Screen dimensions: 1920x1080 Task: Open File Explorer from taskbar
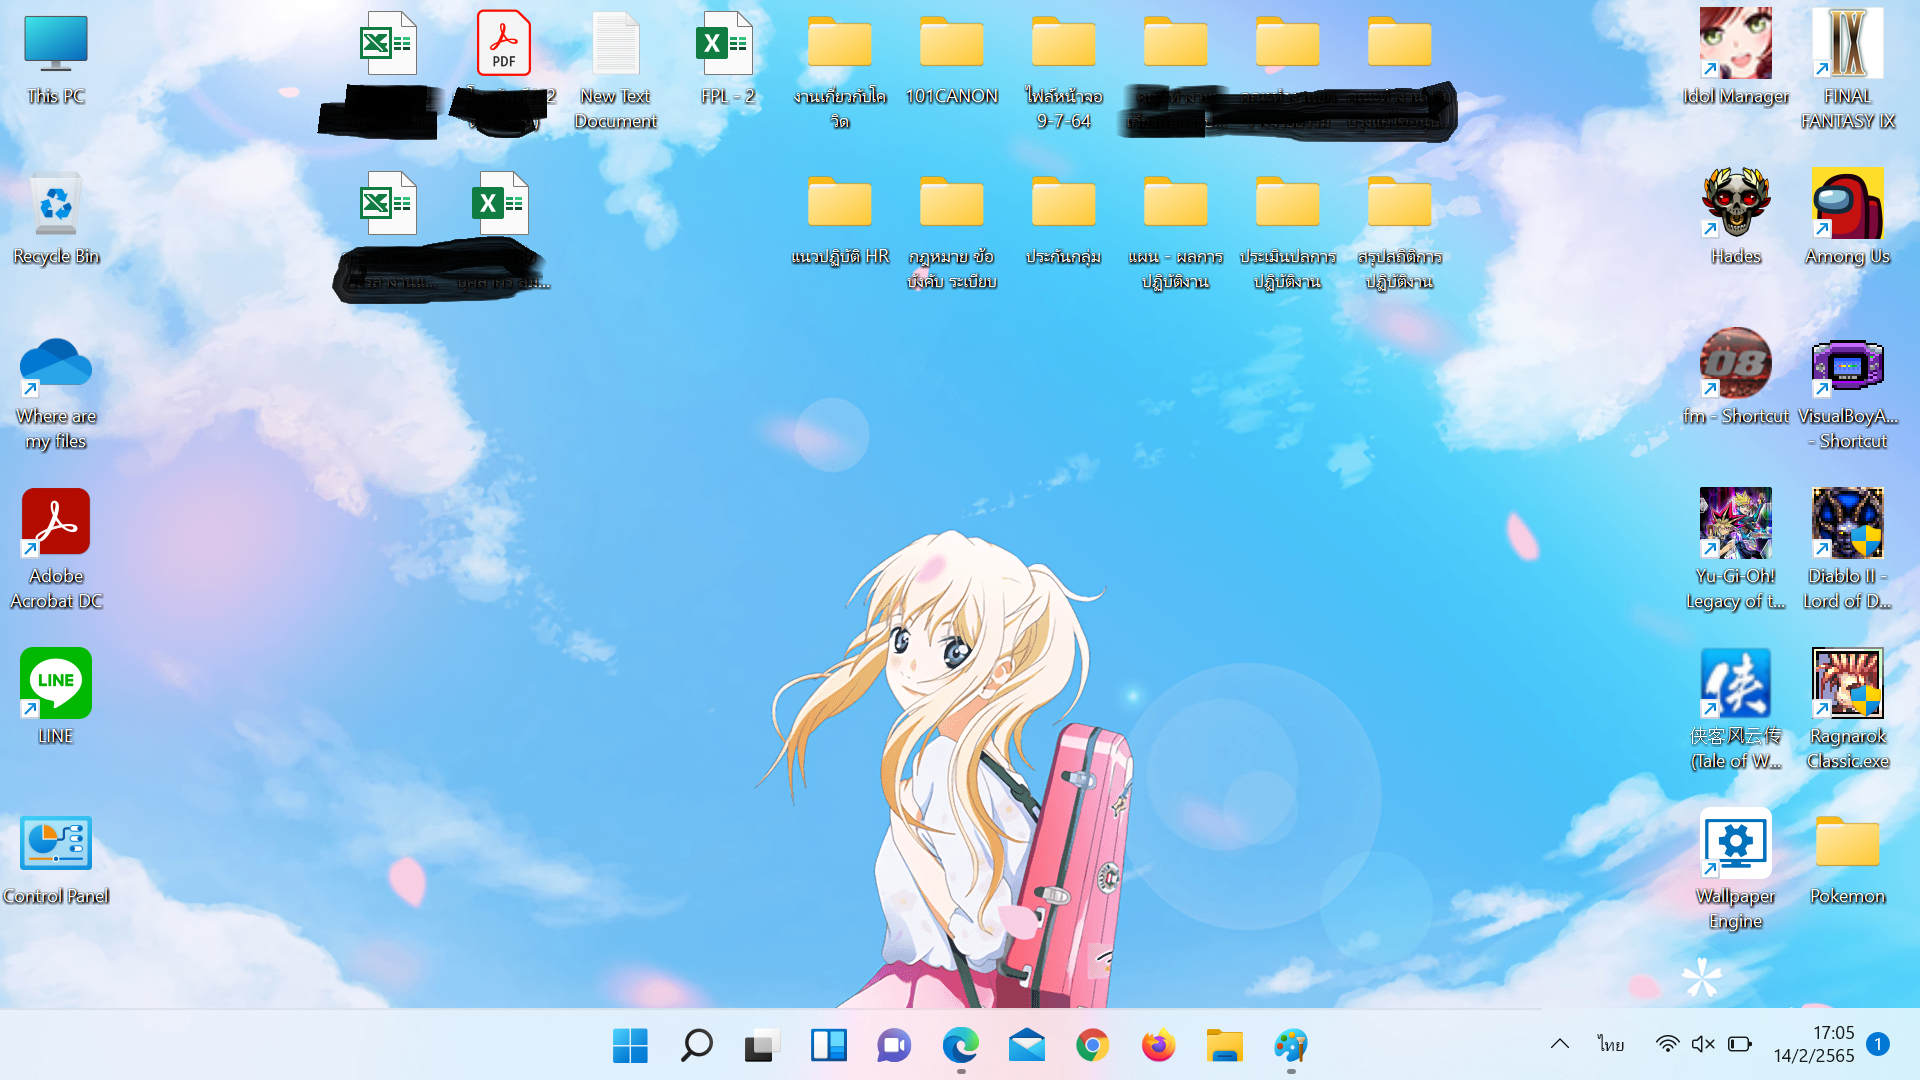click(x=1224, y=1046)
